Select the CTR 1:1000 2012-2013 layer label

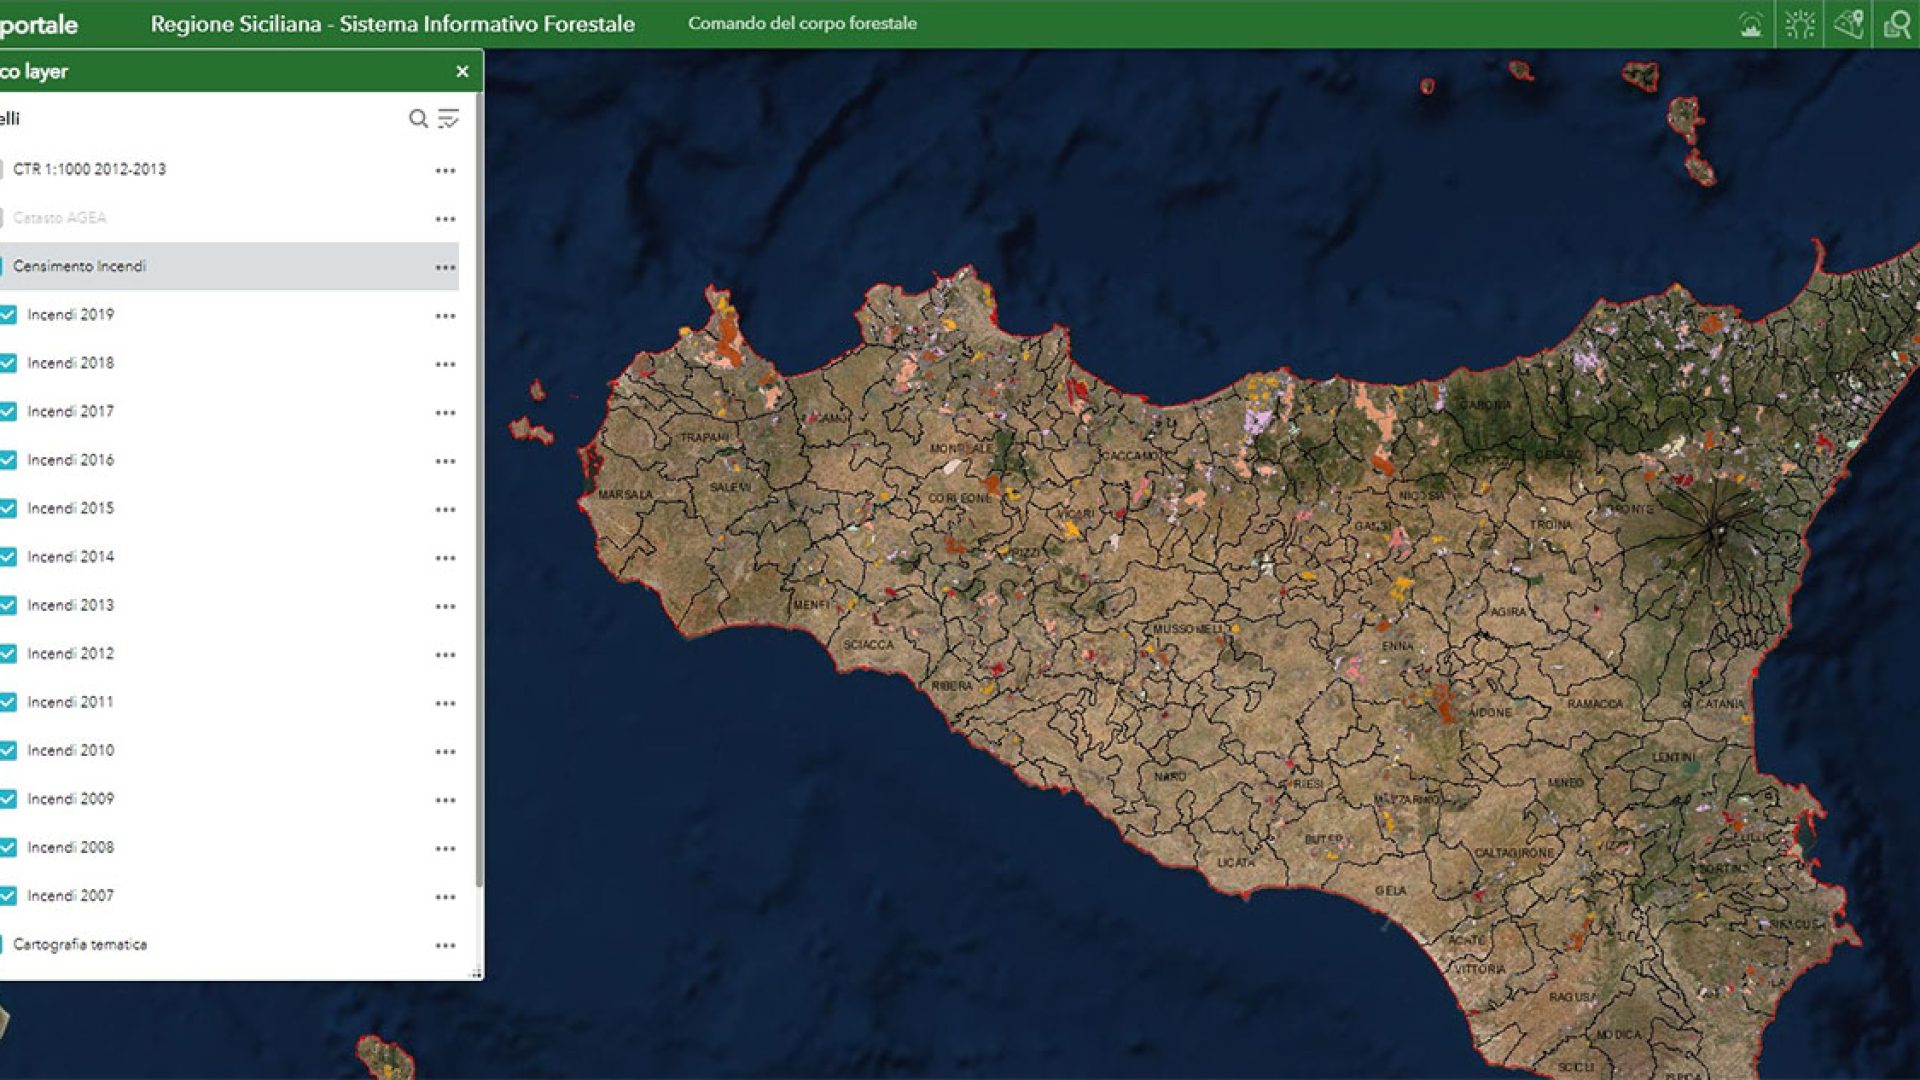pos(89,169)
